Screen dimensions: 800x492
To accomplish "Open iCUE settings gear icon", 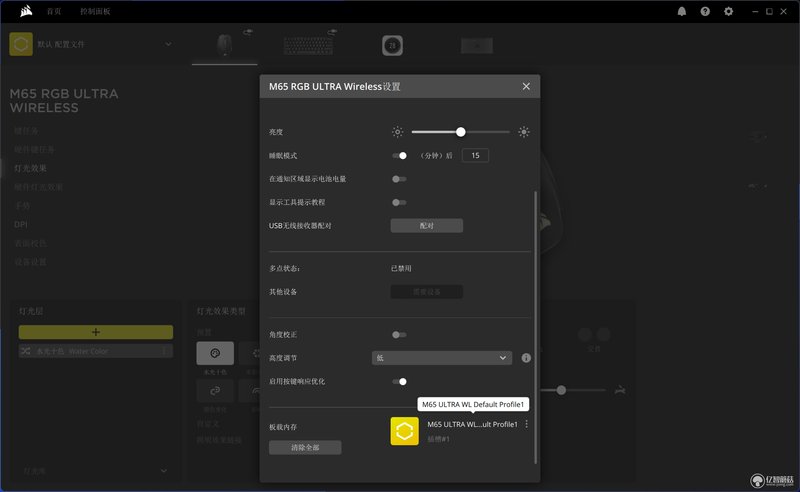I will (729, 11).
